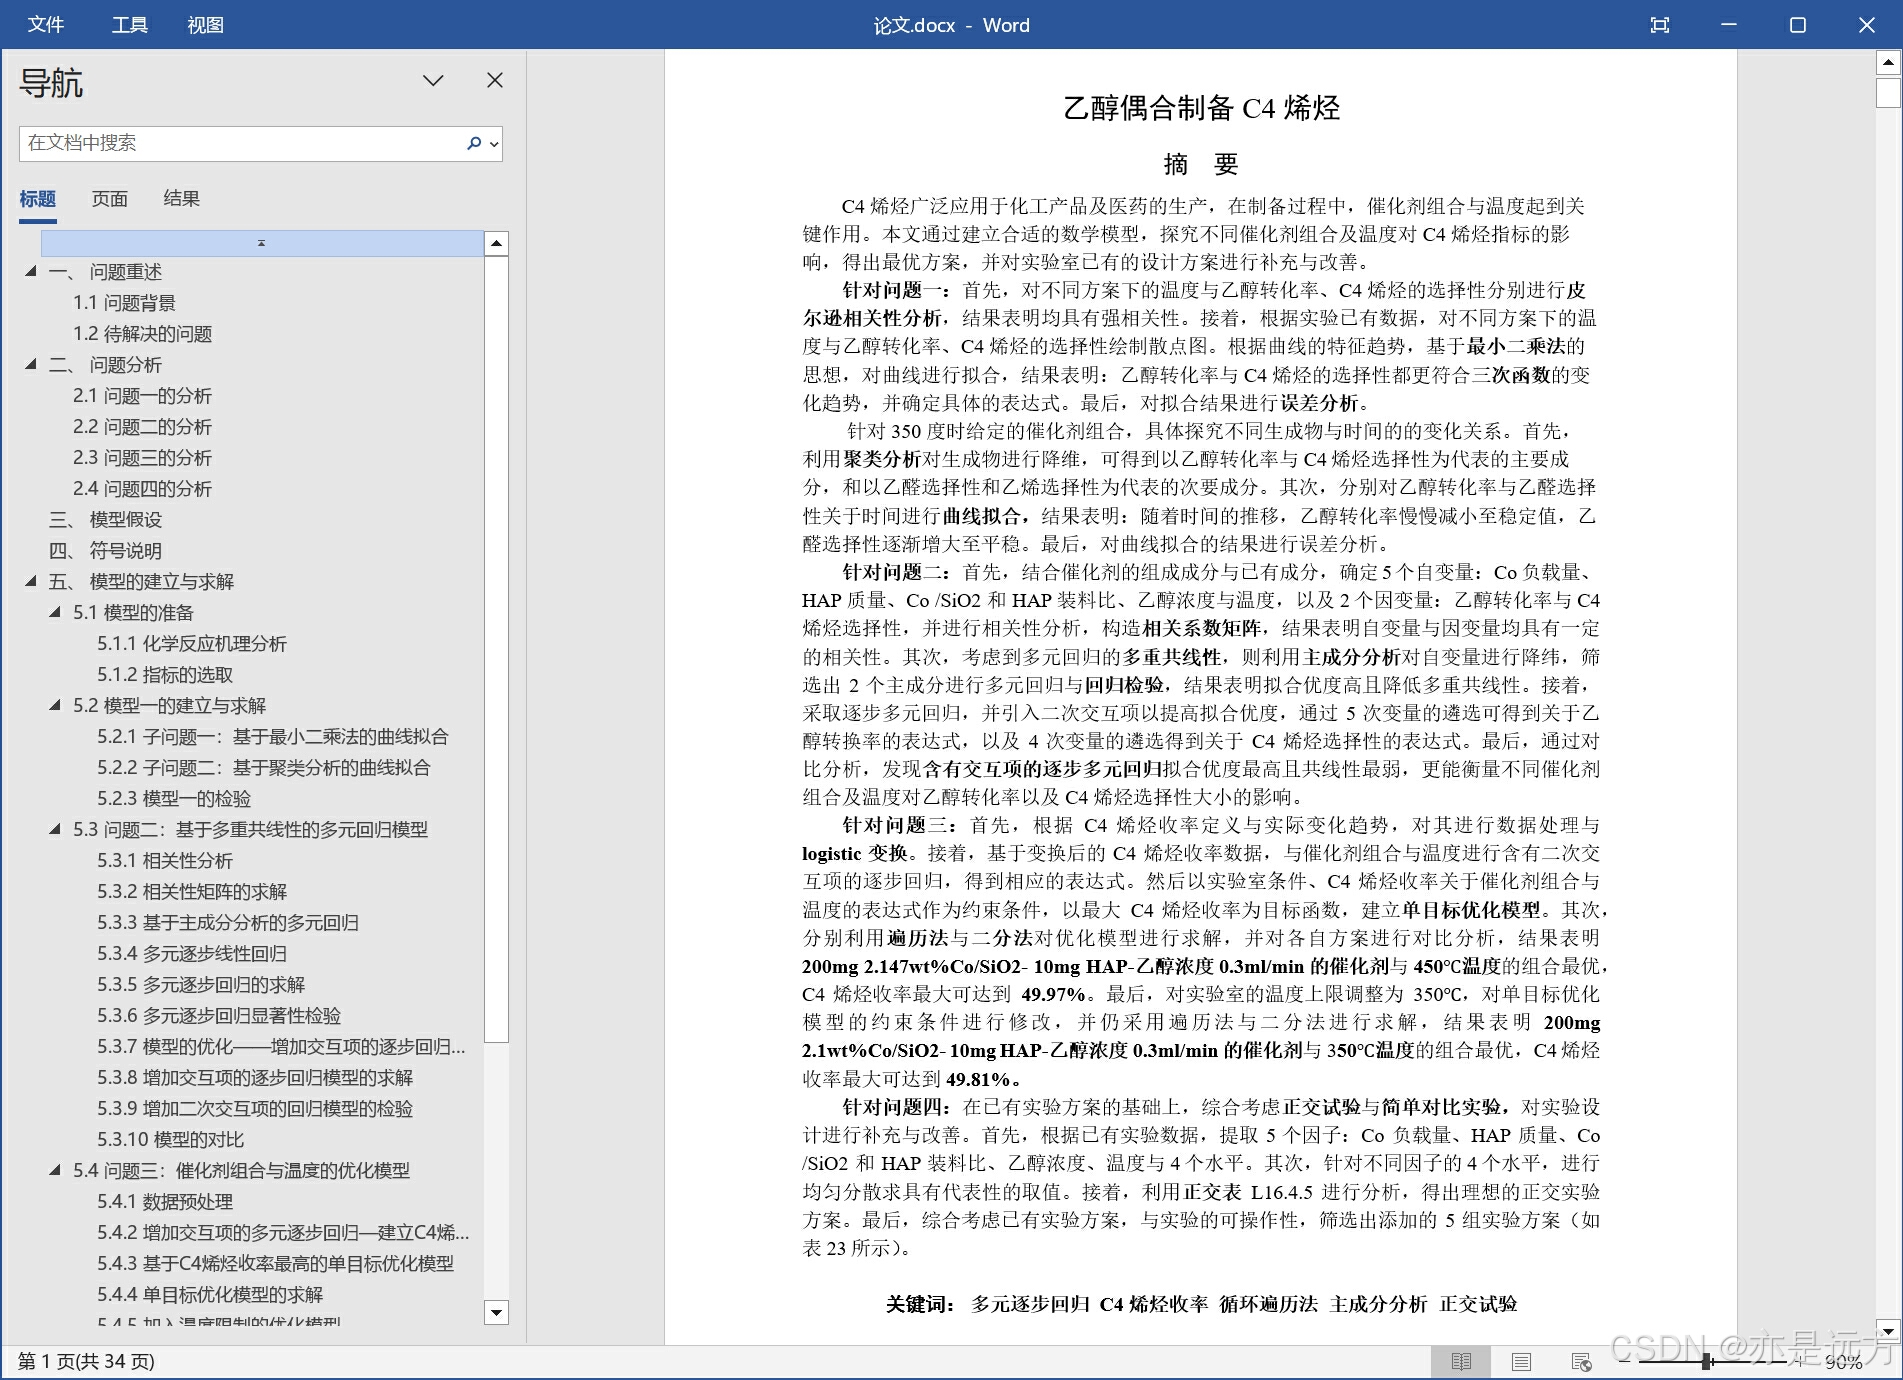Collapse the '5.3 问题二' heading node
The image size is (1903, 1380).
point(55,829)
